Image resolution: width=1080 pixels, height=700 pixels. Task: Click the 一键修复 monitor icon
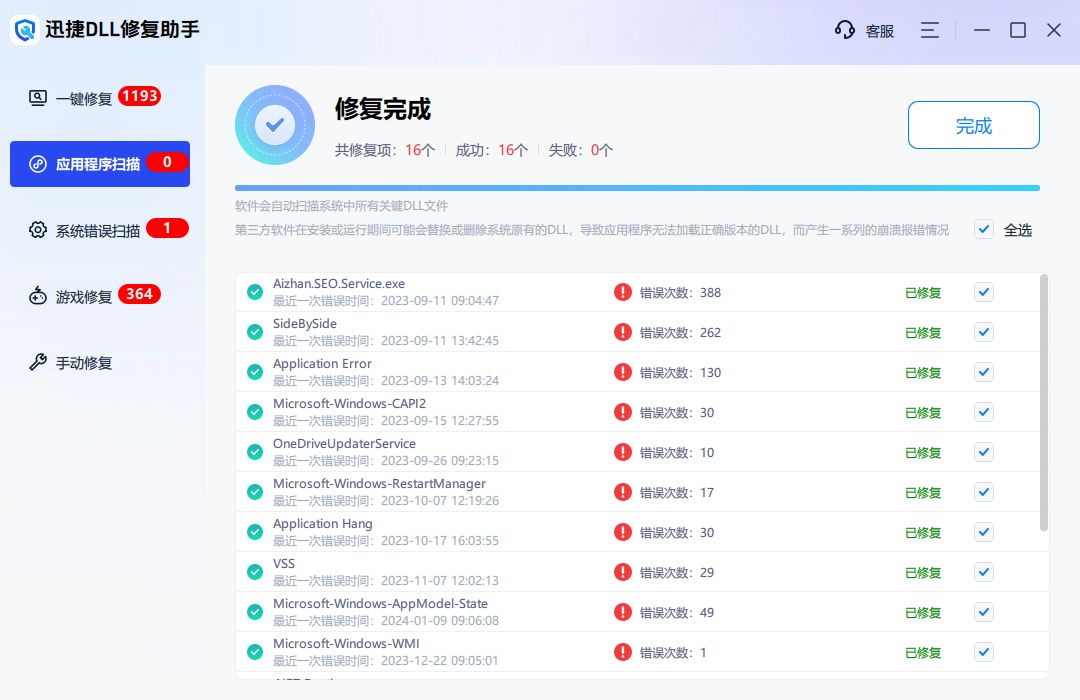(x=38, y=98)
